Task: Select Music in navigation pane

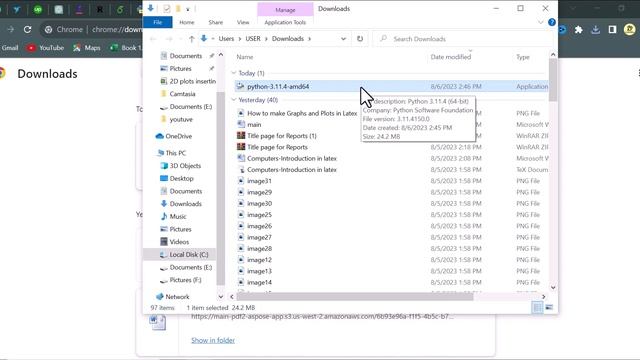Action: pyautogui.click(x=178, y=216)
